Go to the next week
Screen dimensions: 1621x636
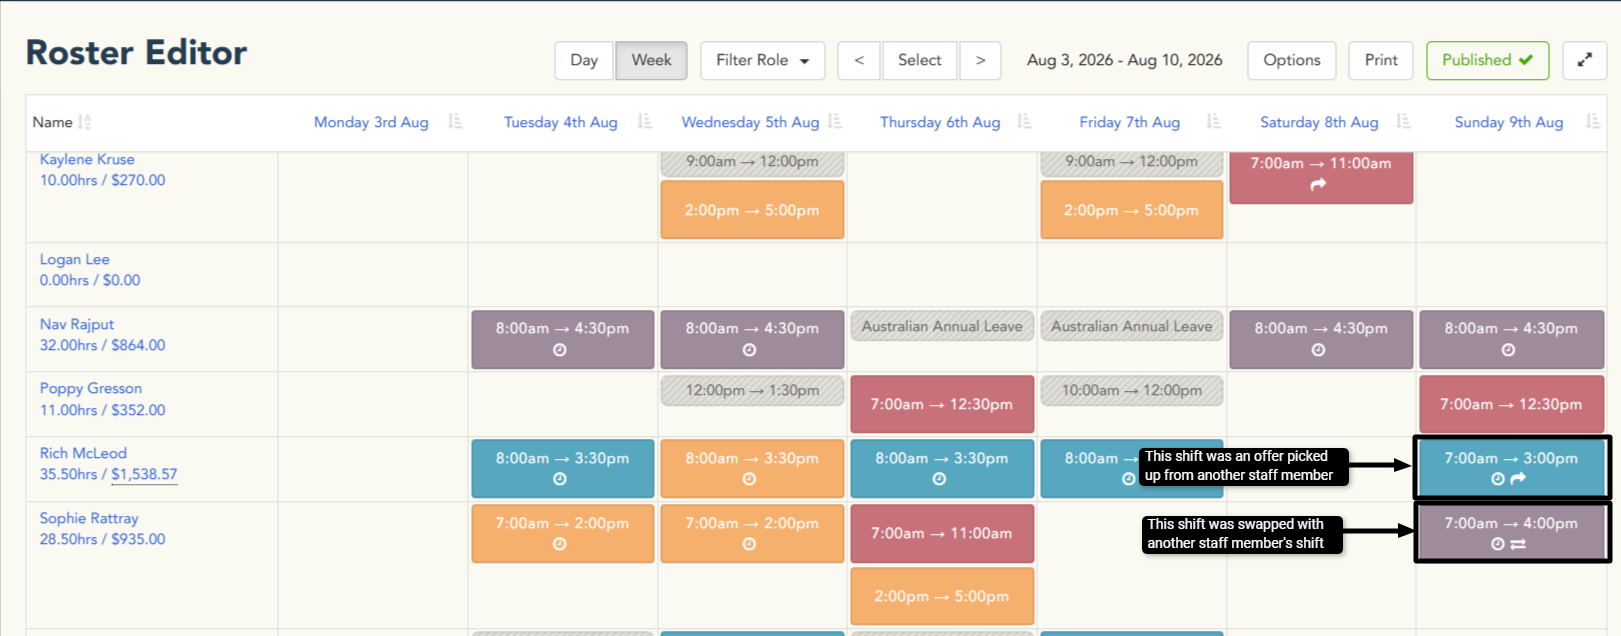[981, 60]
